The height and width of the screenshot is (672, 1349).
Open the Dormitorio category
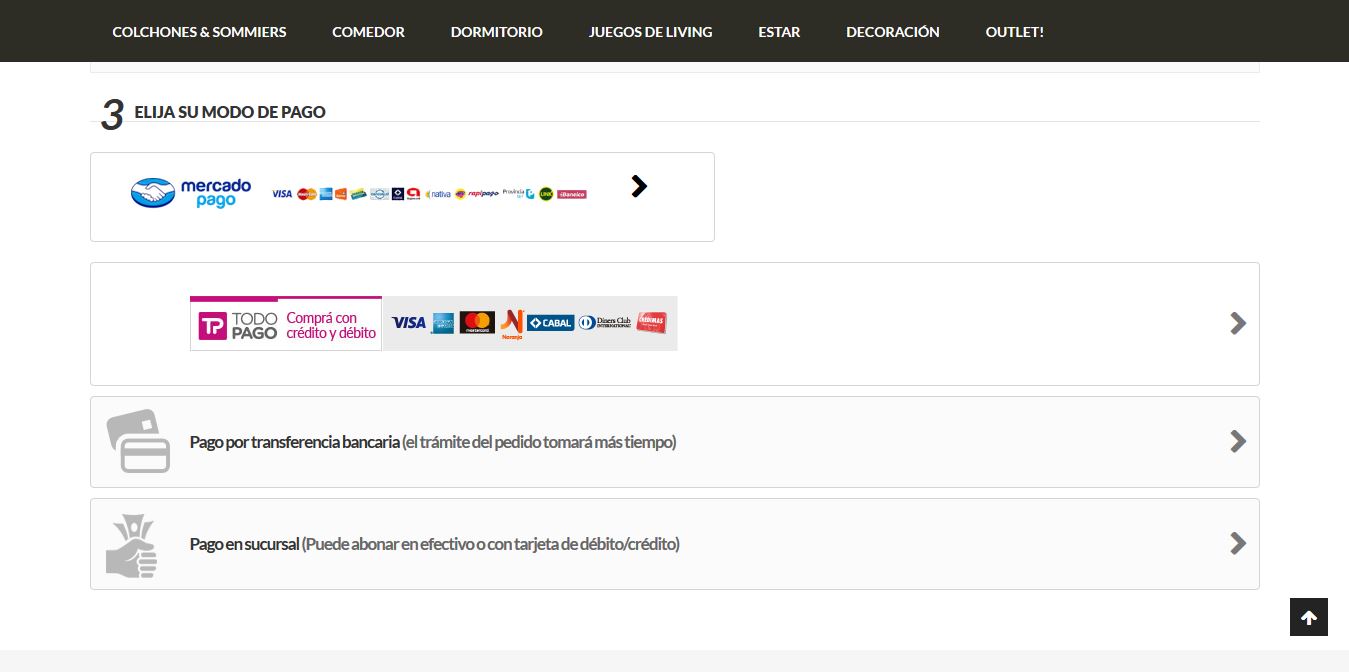tap(496, 32)
